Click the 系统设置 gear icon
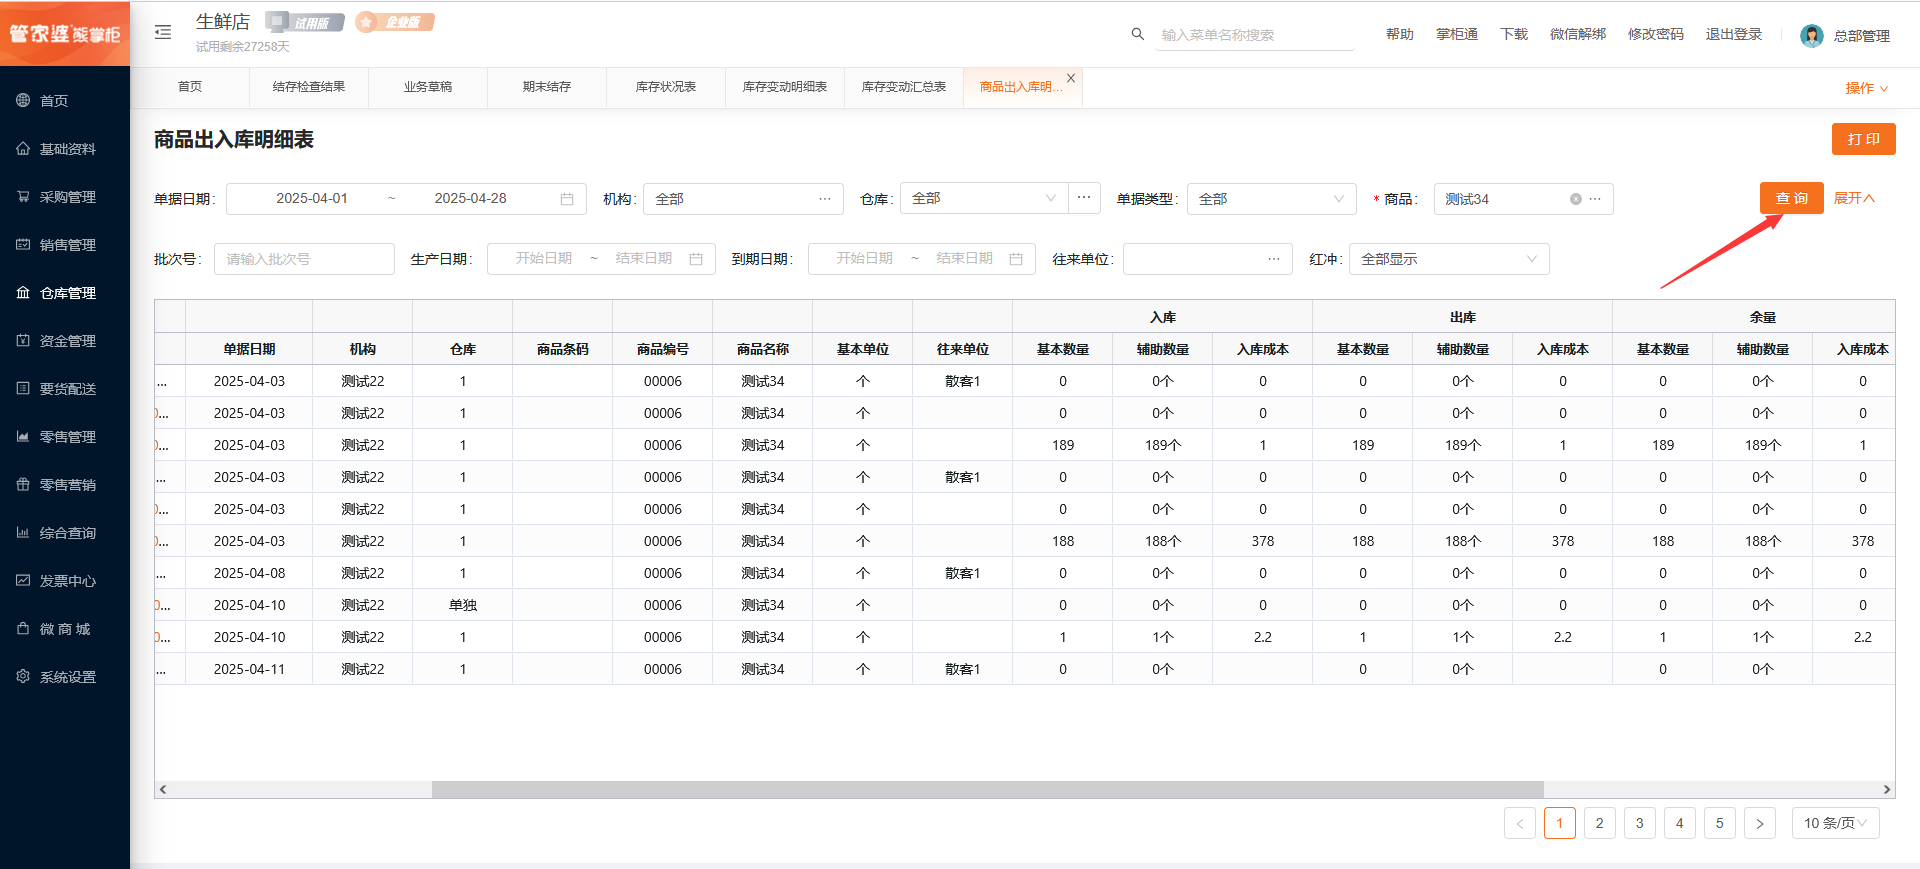 23,676
